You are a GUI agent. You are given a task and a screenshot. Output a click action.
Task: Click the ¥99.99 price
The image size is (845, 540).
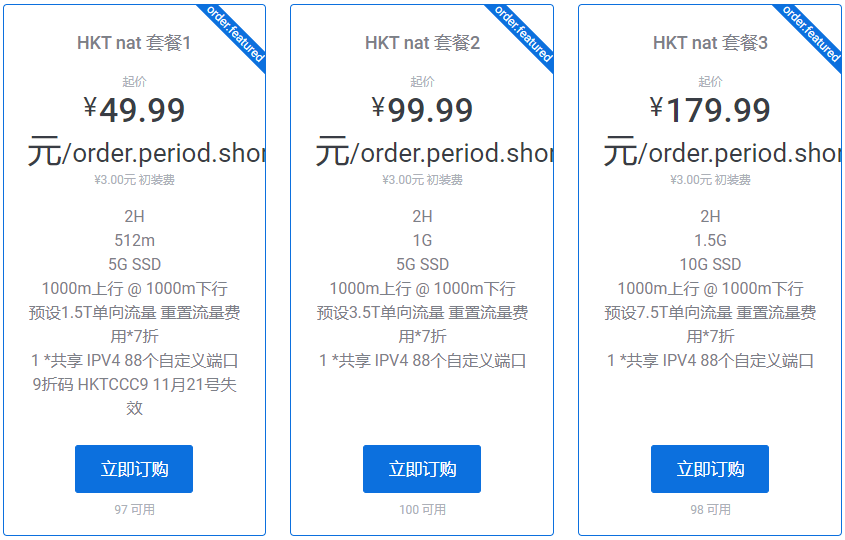tap(422, 109)
